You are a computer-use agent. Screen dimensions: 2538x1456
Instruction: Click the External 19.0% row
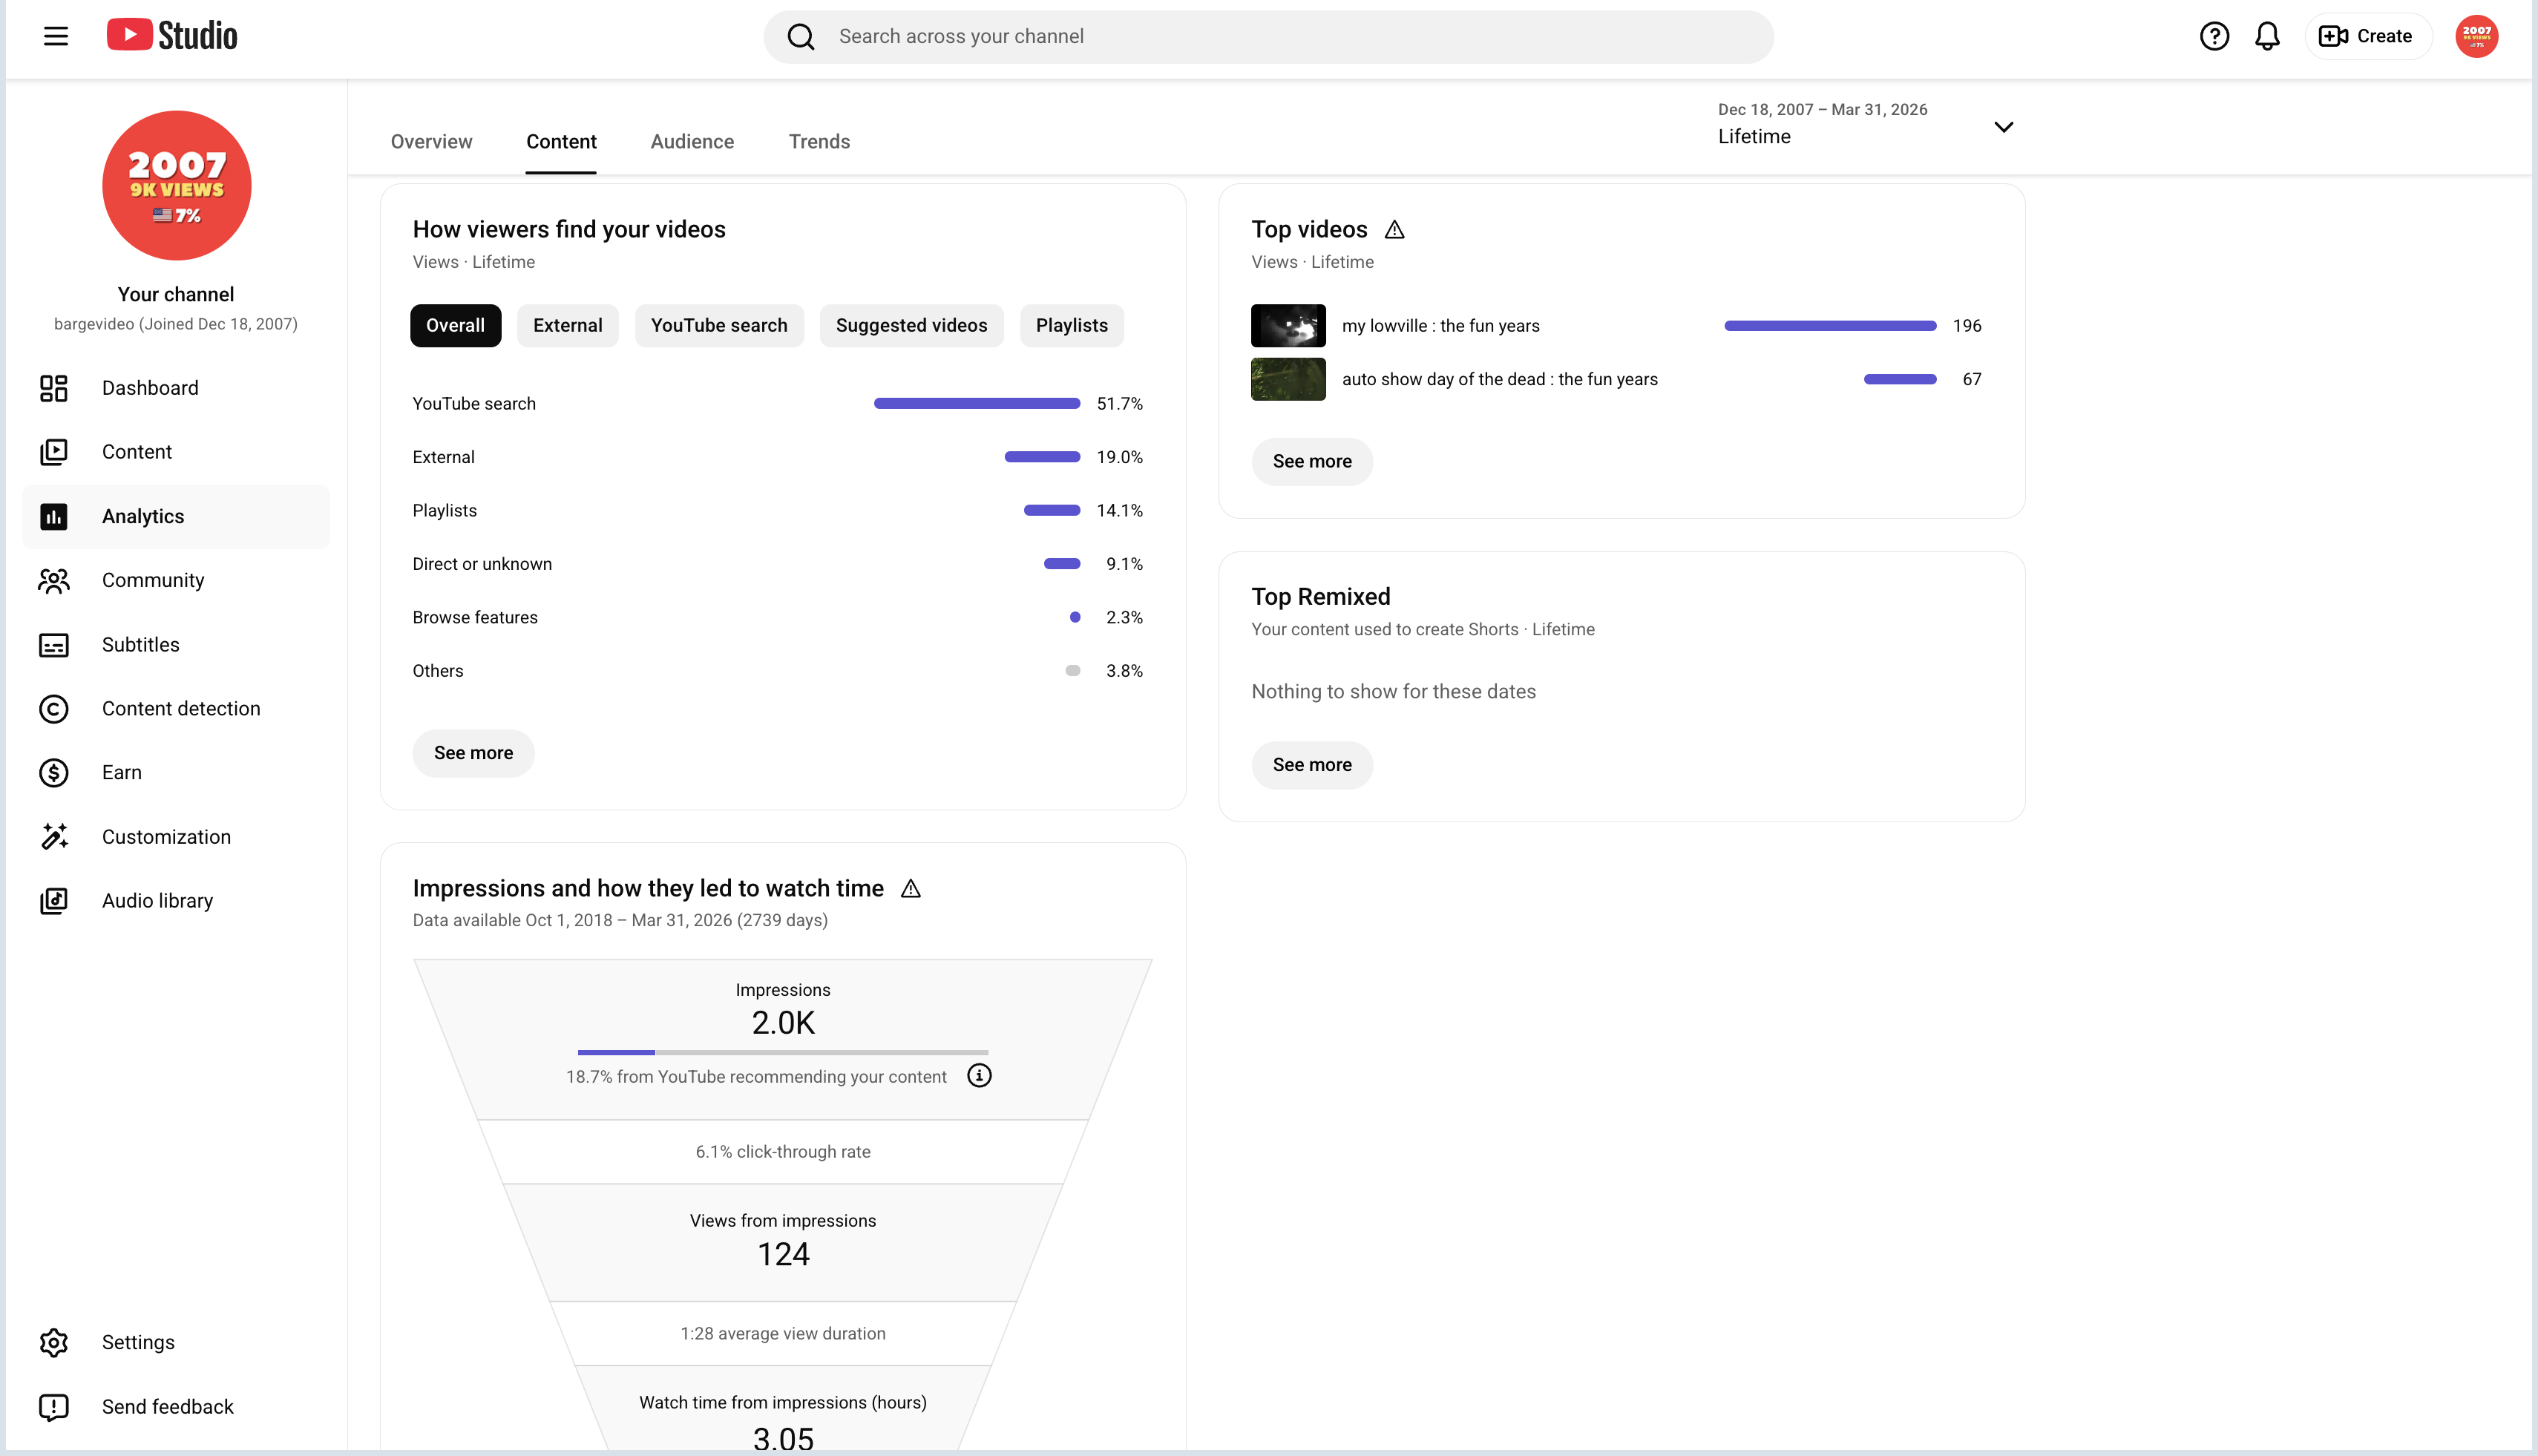[x=777, y=457]
